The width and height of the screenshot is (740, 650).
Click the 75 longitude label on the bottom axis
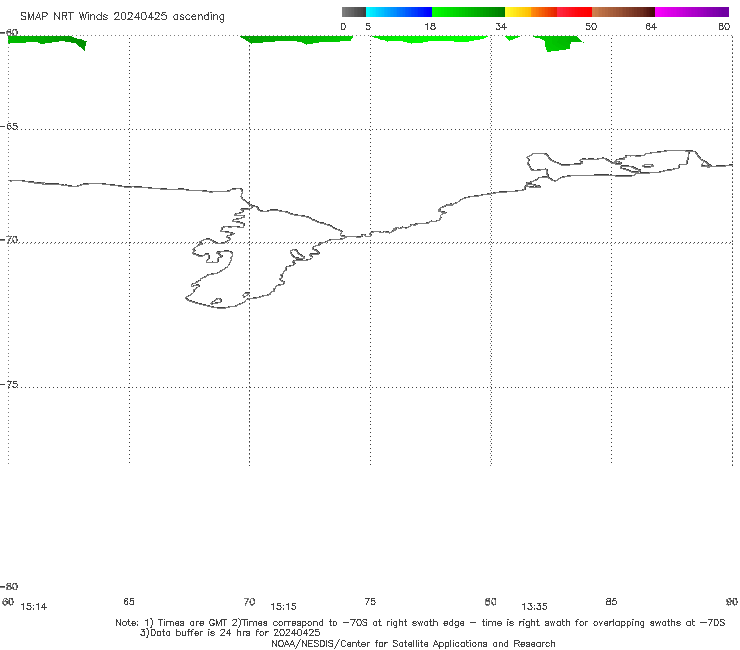(x=370, y=602)
